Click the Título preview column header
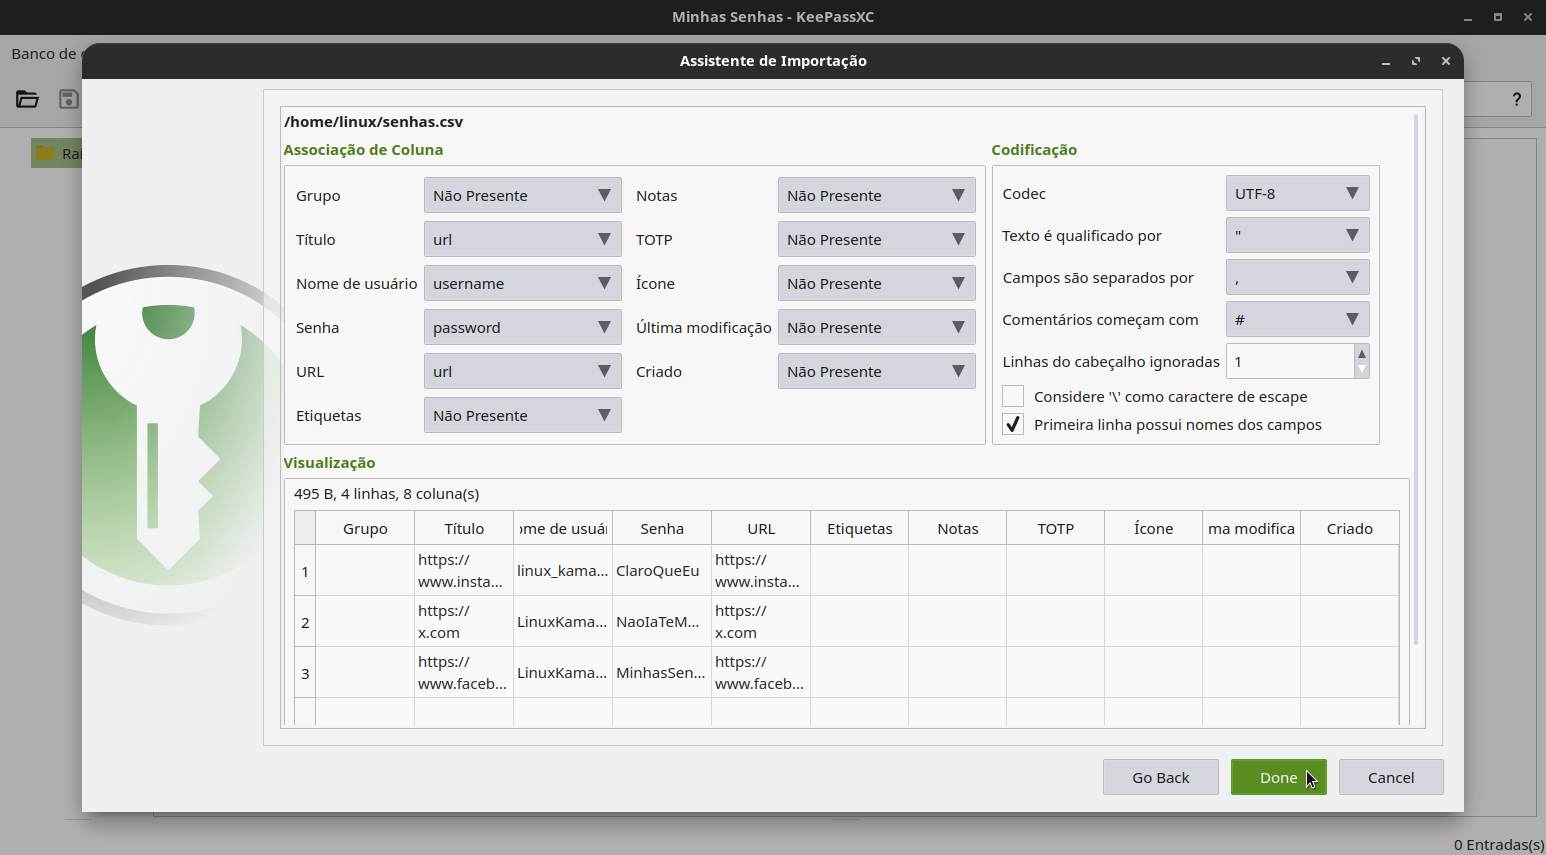Screen dimensions: 1546x855 [x=464, y=528]
